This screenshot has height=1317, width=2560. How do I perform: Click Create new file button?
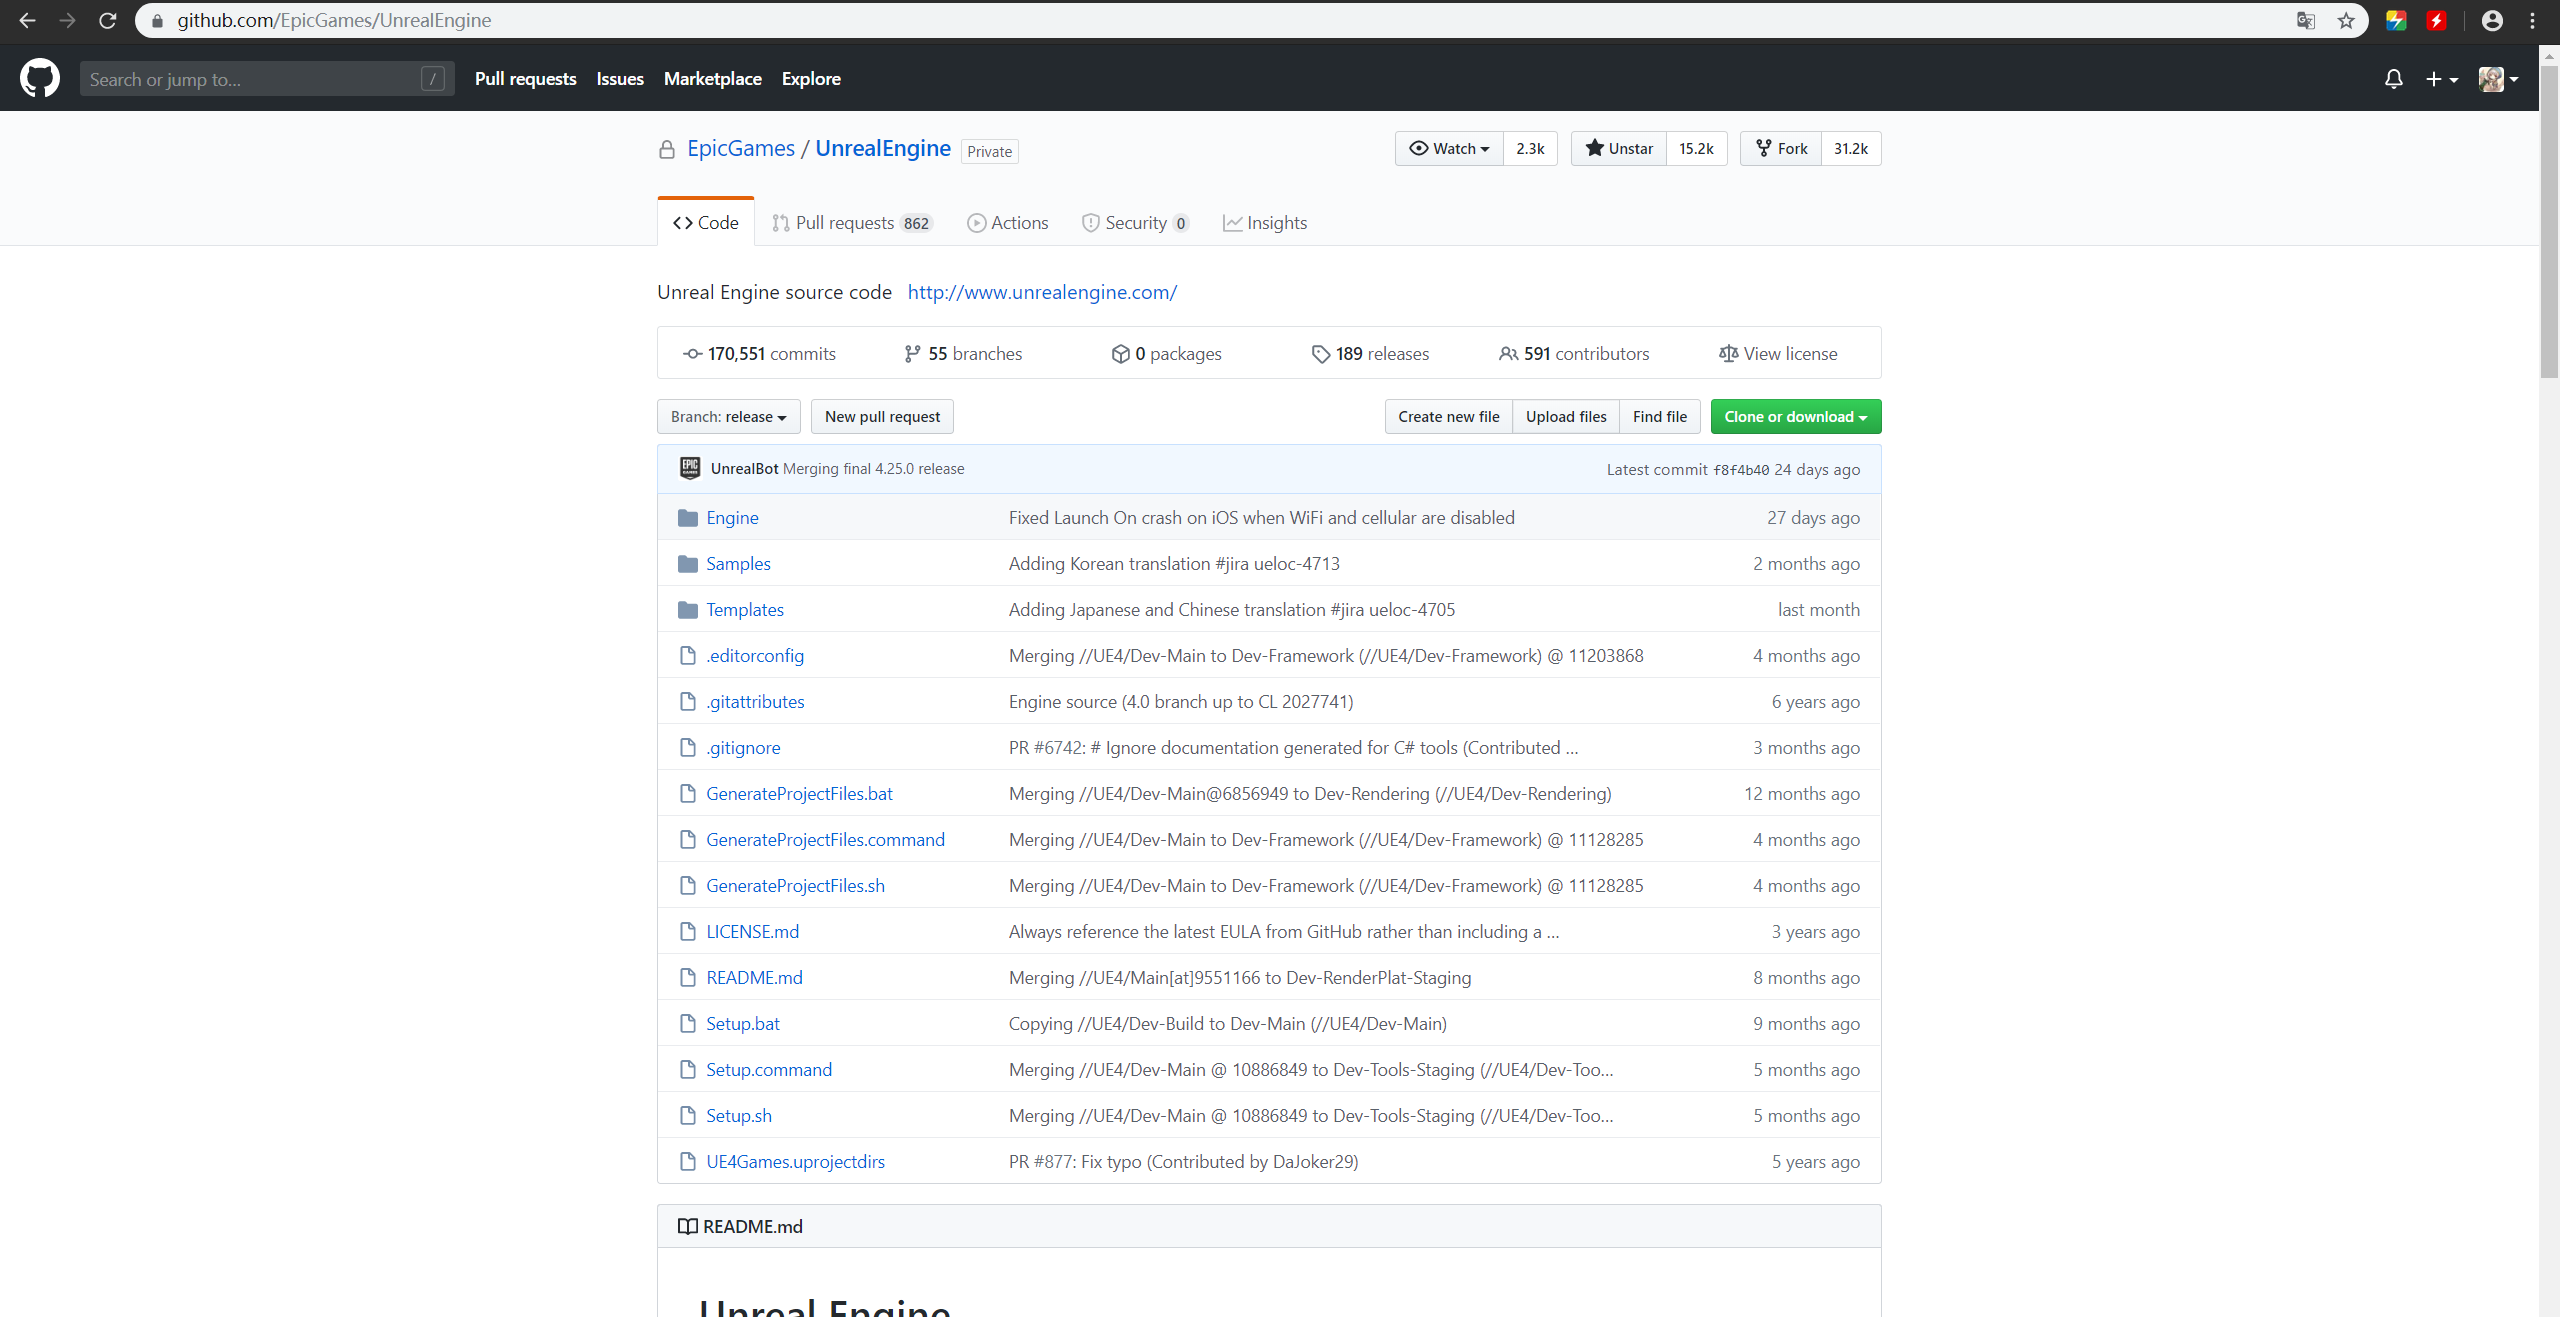1448,417
